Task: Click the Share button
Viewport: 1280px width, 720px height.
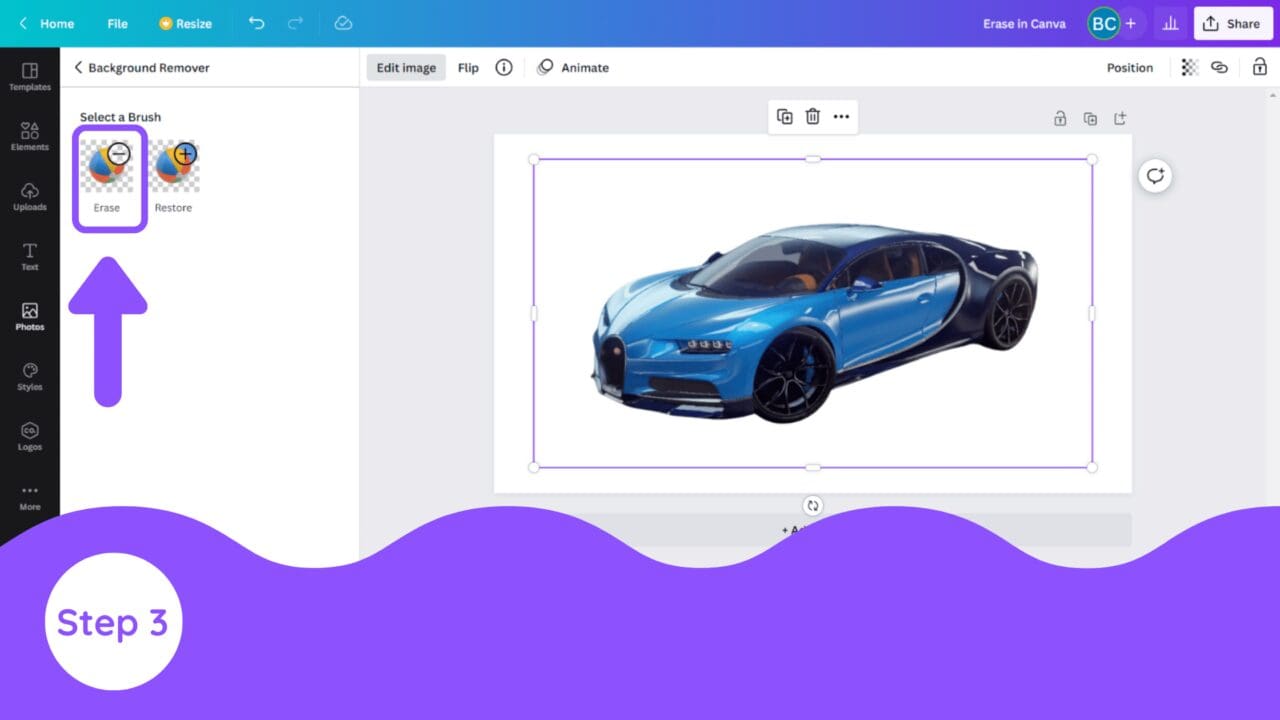Action: (x=1232, y=23)
